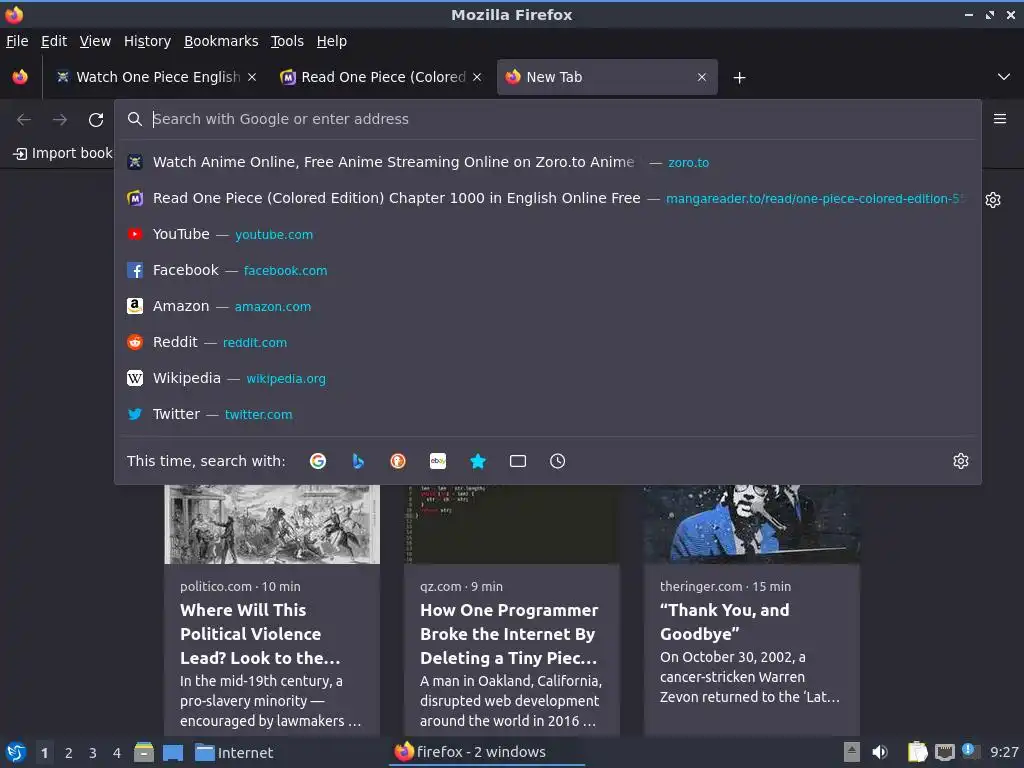Open the History menu
Image resolution: width=1024 pixels, height=768 pixels.
148,41
